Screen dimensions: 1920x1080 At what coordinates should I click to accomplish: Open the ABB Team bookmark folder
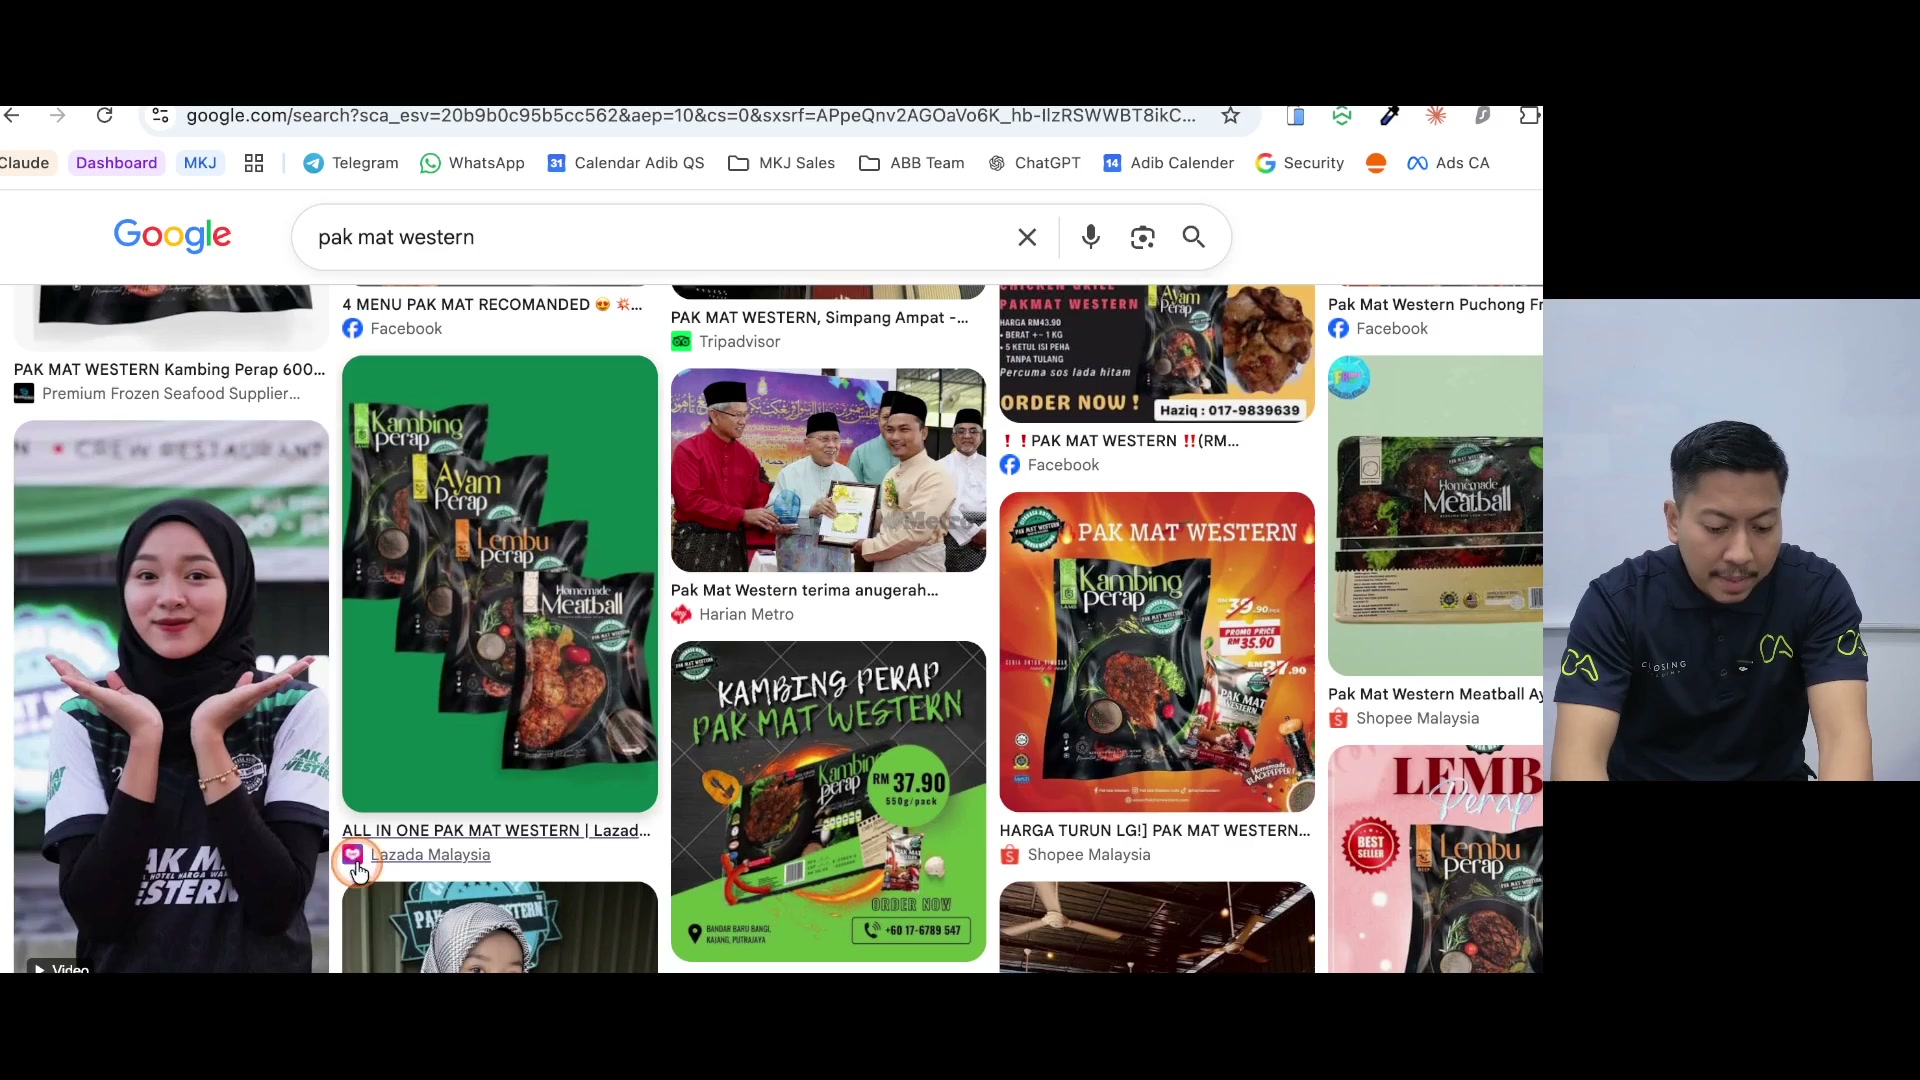point(912,163)
